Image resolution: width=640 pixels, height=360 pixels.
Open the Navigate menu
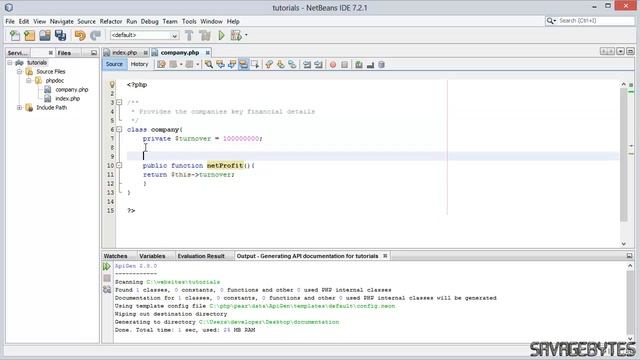pyautogui.click(x=62, y=21)
